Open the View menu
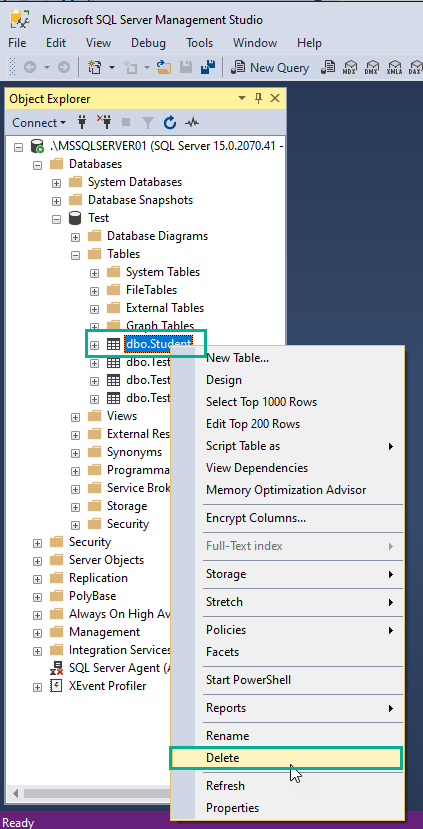The width and height of the screenshot is (423, 829). pyautogui.click(x=98, y=43)
